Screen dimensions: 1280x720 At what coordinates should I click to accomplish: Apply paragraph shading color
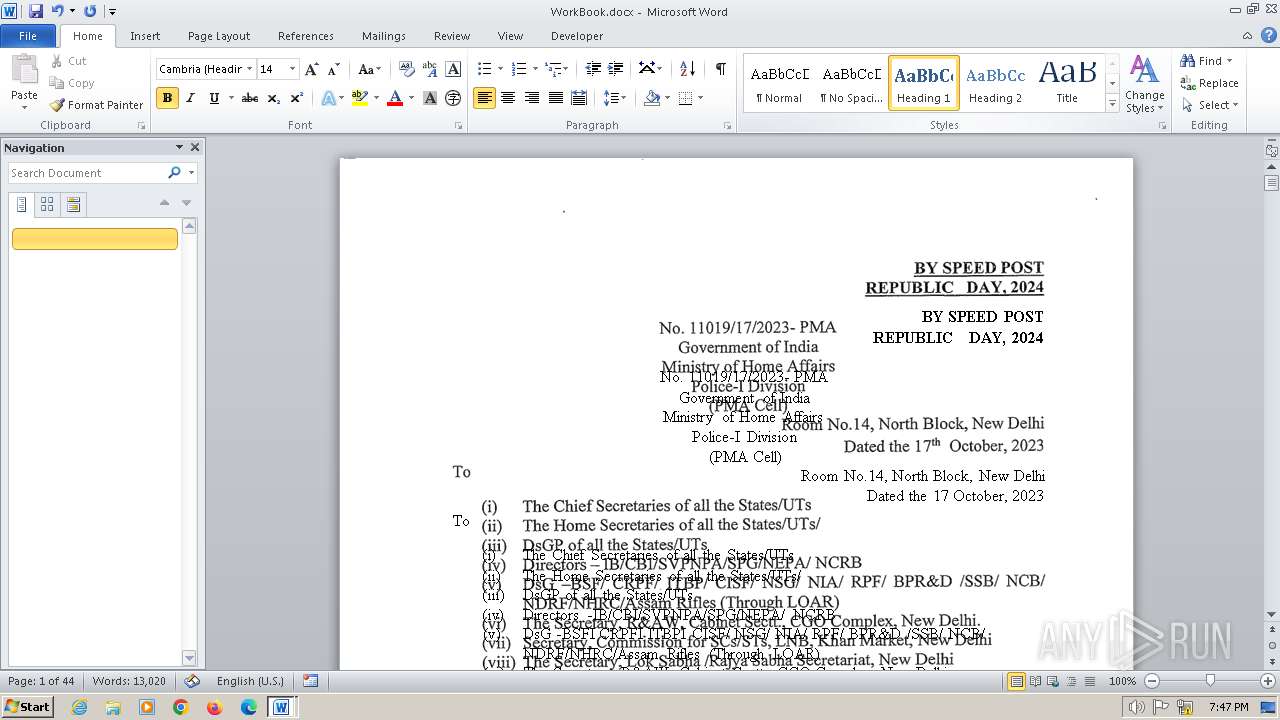tap(652, 98)
